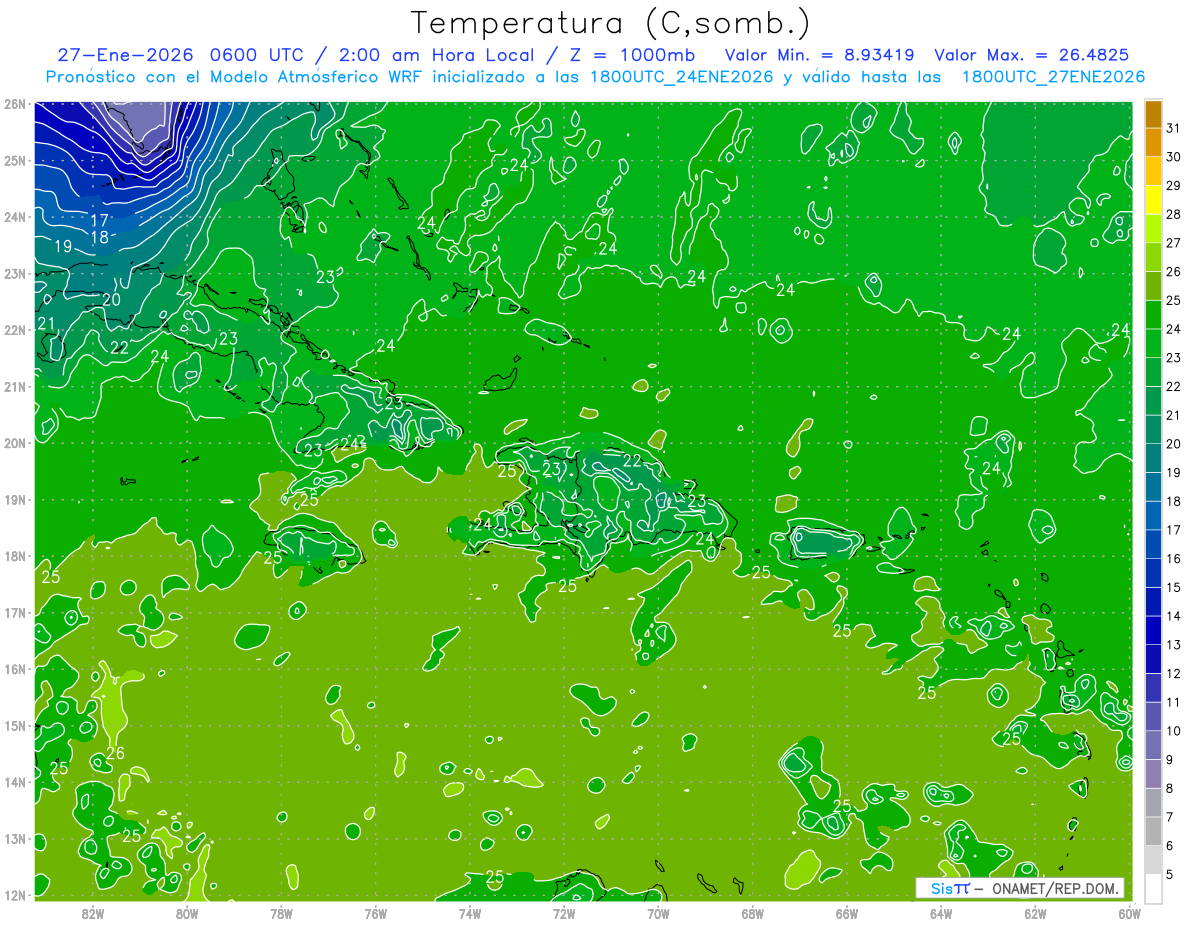Click the blue swatch between 16 and 17
Viewport: 1200px width, 927px height.
click(x=1153, y=545)
